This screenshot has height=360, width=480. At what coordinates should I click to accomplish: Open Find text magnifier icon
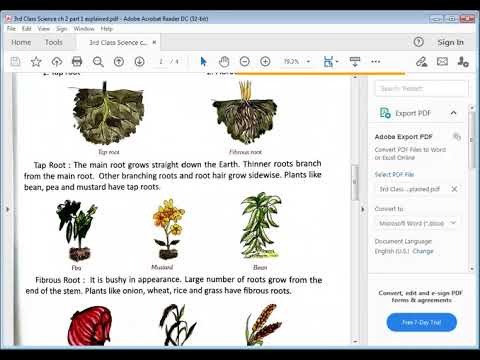[98, 62]
